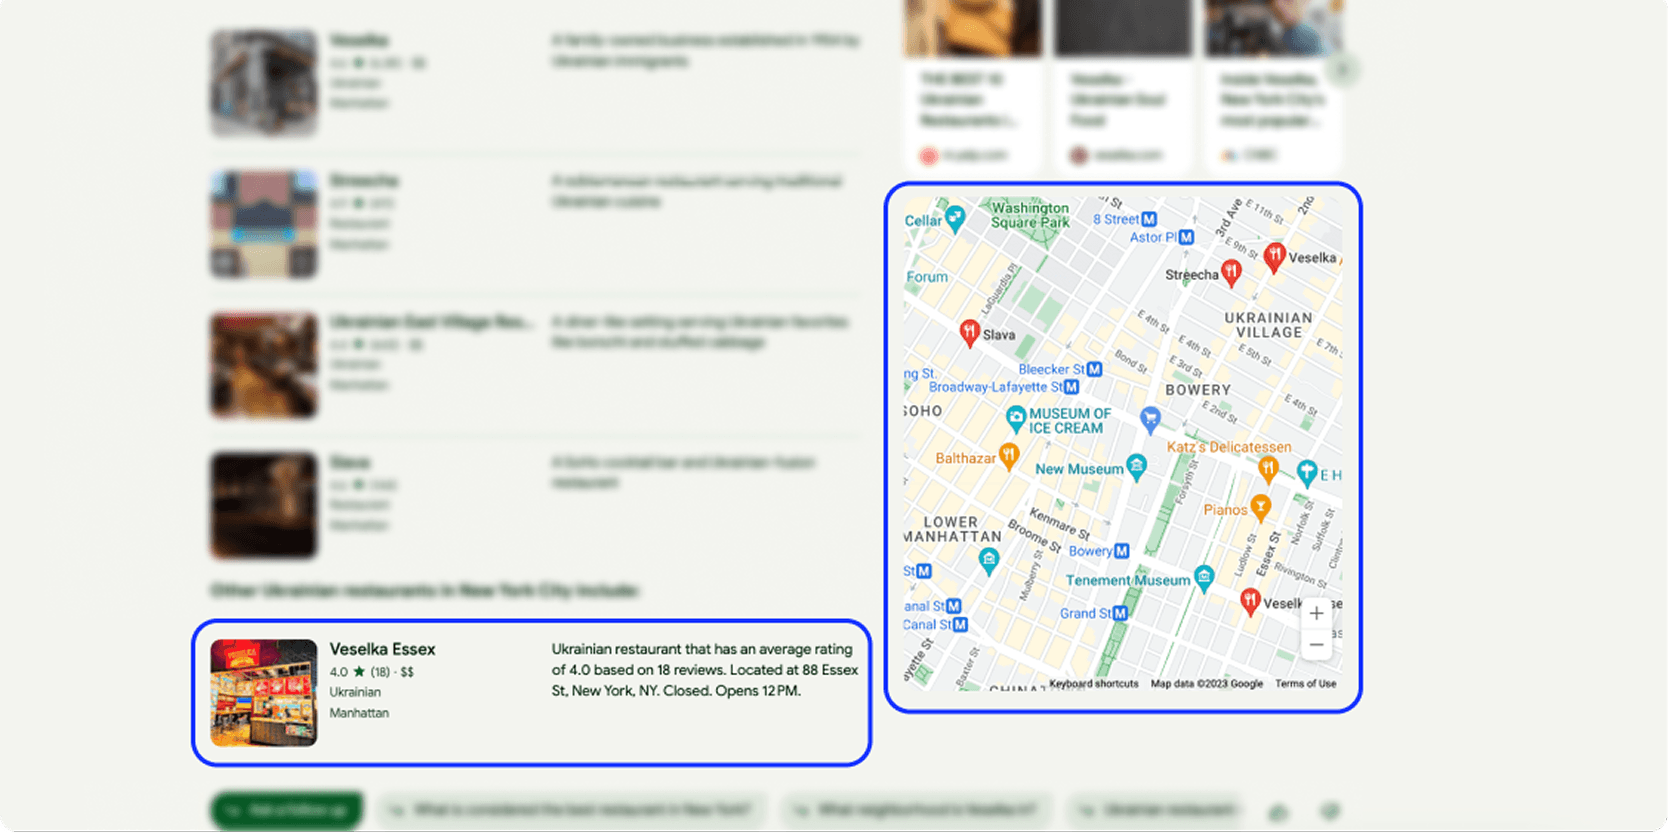
Task: Click the Bleecker St subway icon
Action: click(x=1095, y=369)
